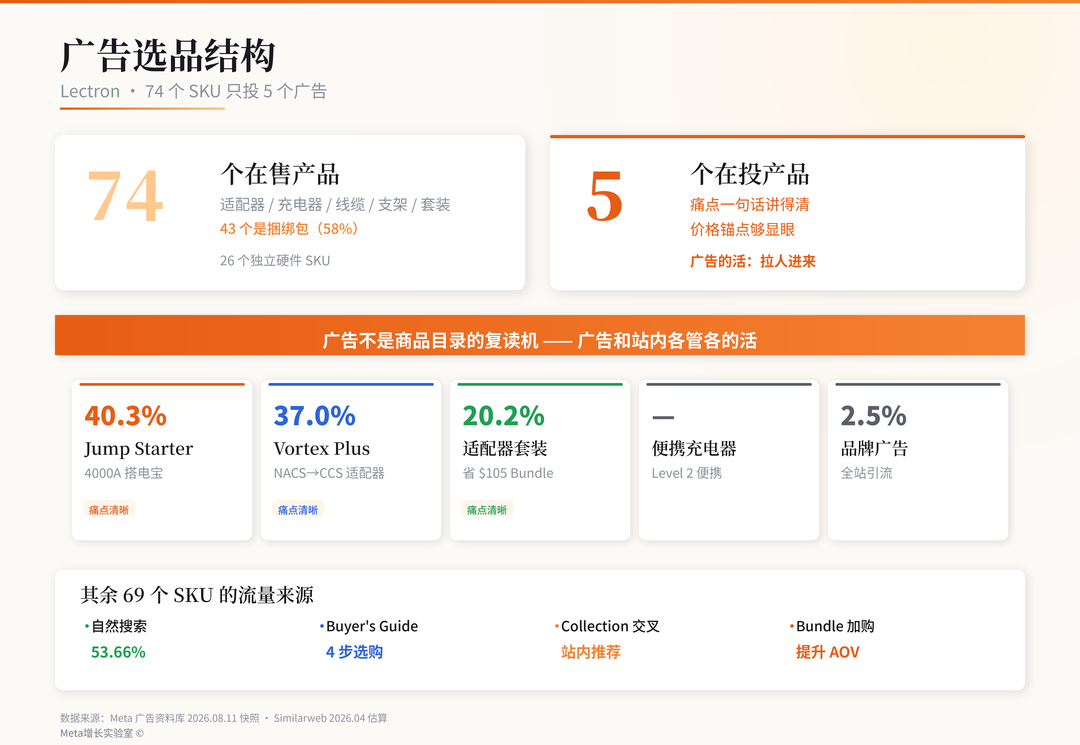Click the 'Bundle 加购' label

[835, 626]
